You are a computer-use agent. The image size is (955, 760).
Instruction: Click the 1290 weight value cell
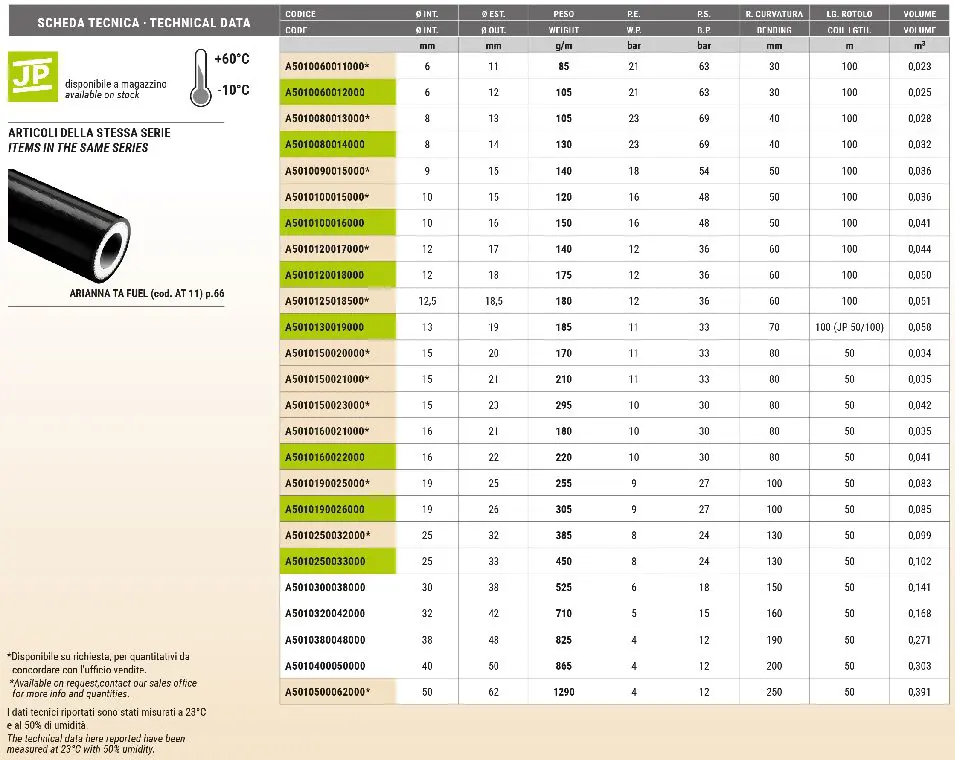pyautogui.click(x=563, y=692)
